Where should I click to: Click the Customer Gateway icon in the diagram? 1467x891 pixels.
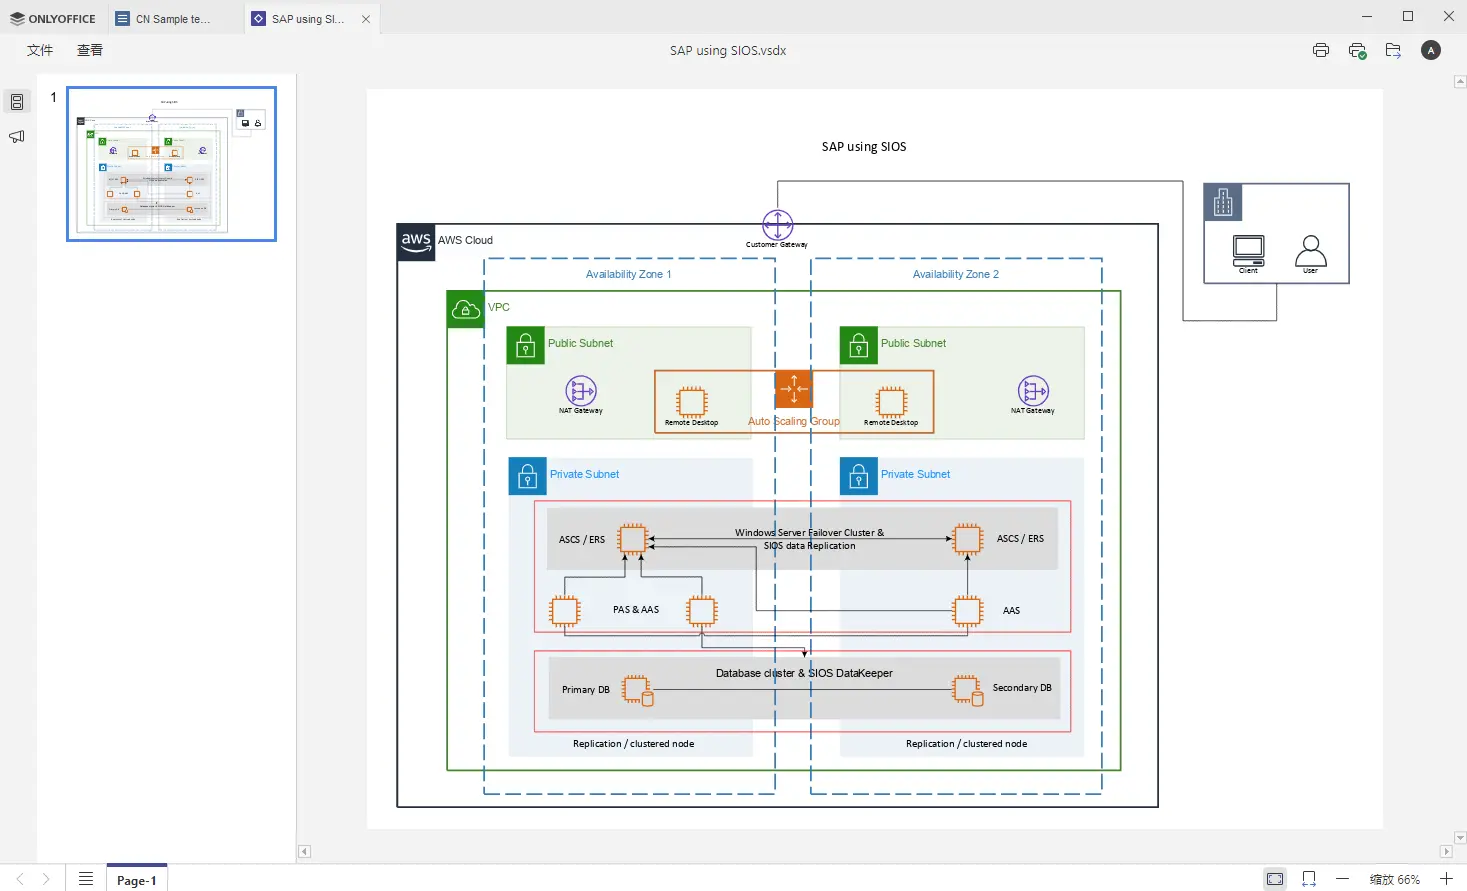click(778, 225)
